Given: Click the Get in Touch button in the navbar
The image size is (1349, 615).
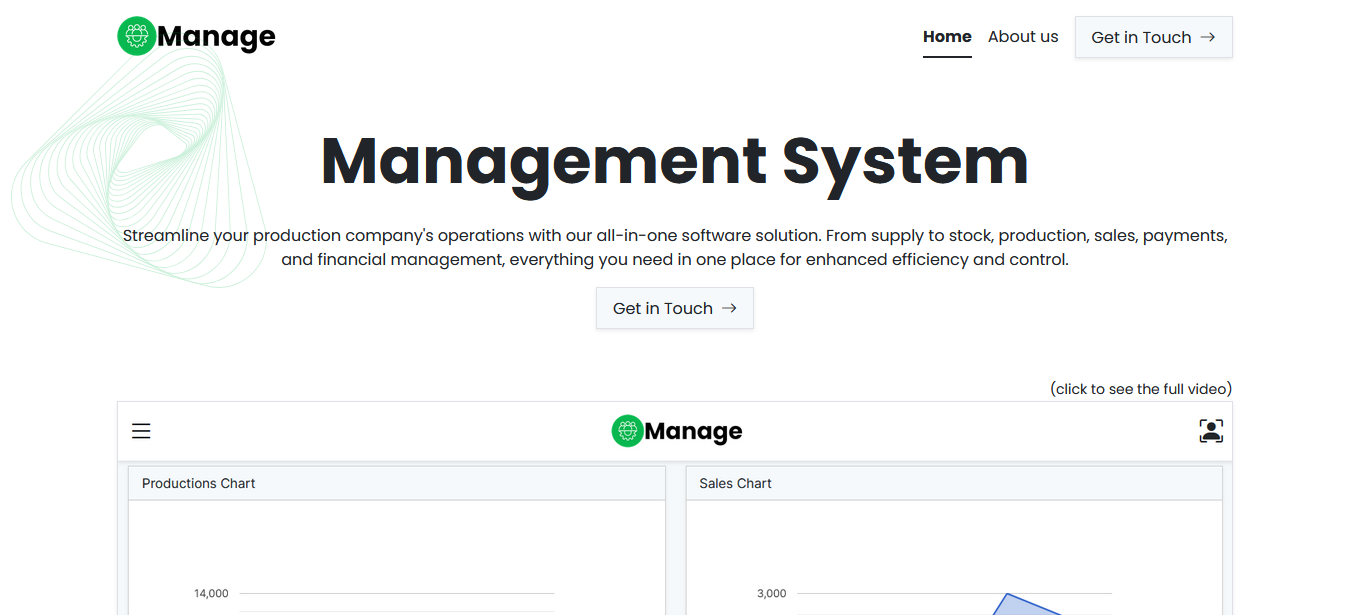Looking at the screenshot, I should coord(1153,37).
